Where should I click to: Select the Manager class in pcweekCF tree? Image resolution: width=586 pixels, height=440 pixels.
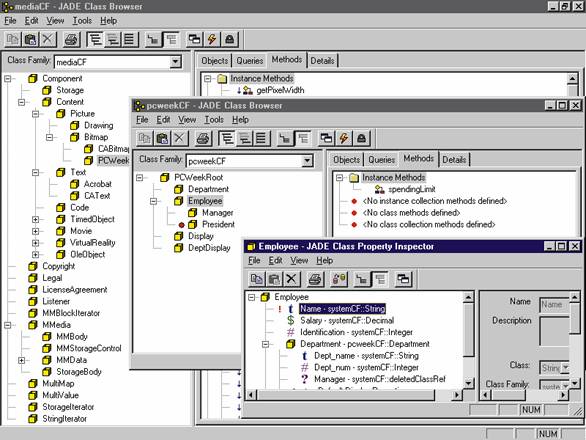point(218,213)
